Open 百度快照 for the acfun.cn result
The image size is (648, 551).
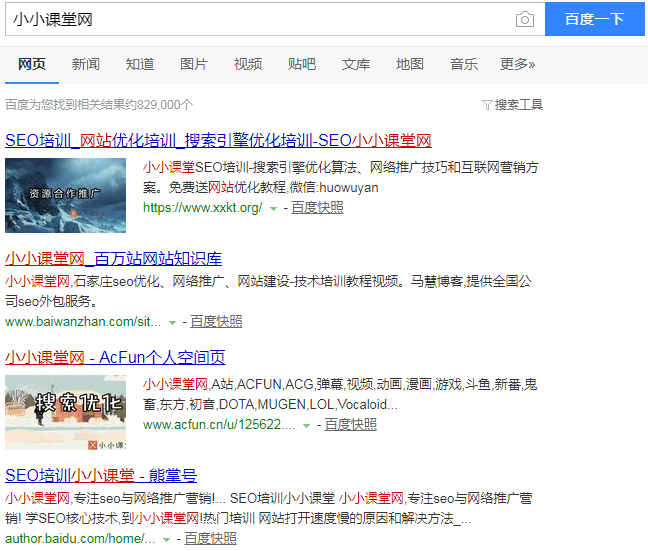350,425
